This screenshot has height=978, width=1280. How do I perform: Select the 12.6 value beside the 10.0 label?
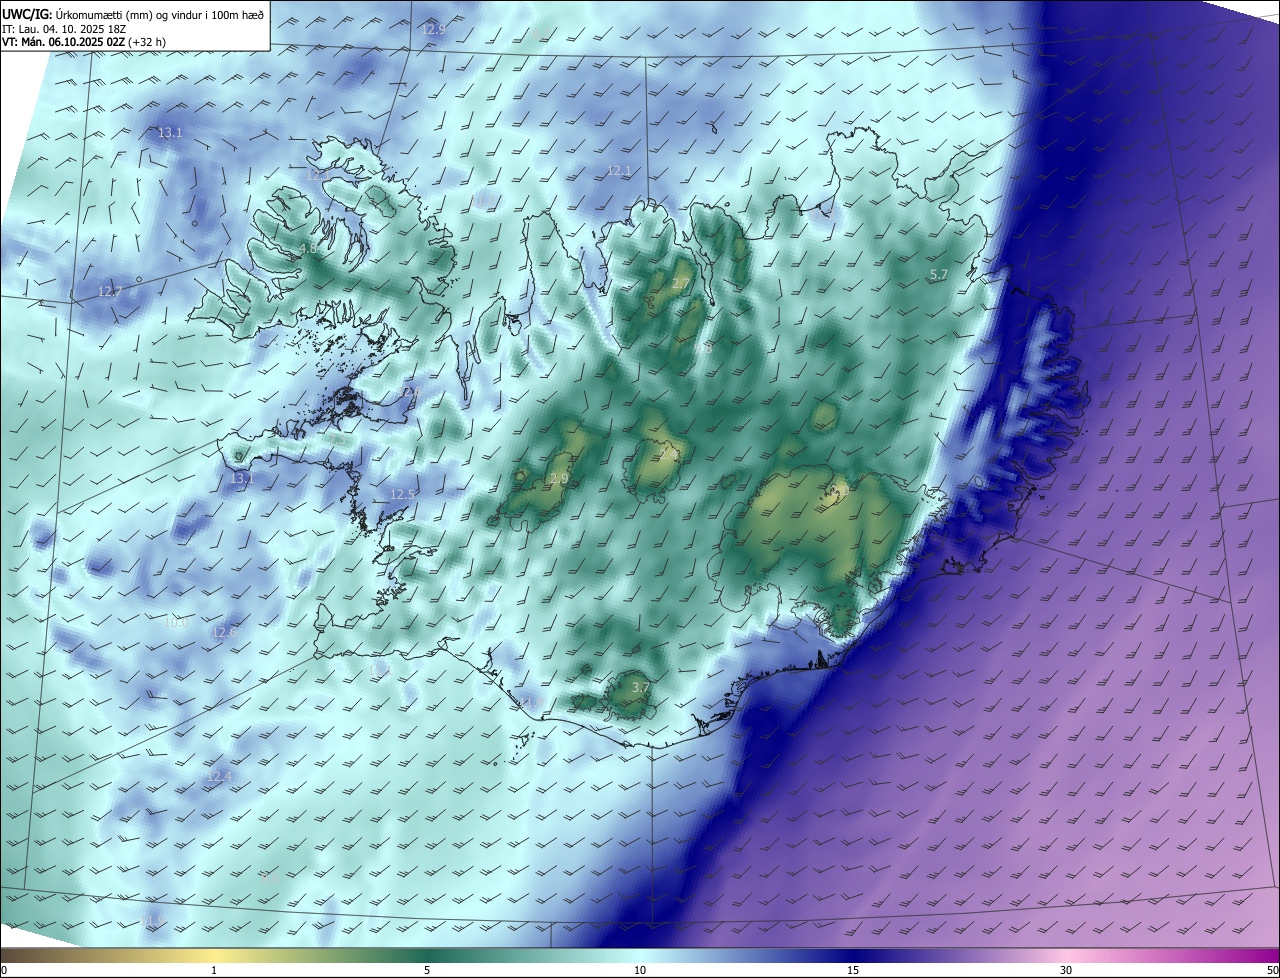coord(224,632)
